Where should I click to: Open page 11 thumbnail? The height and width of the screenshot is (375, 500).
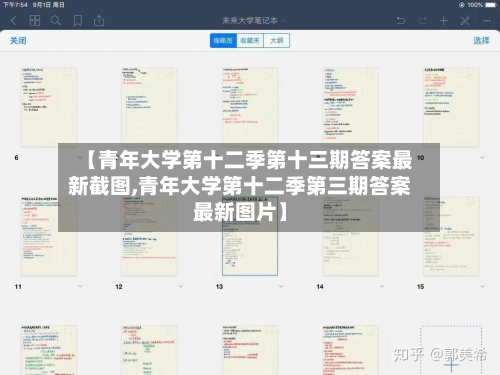49,236
